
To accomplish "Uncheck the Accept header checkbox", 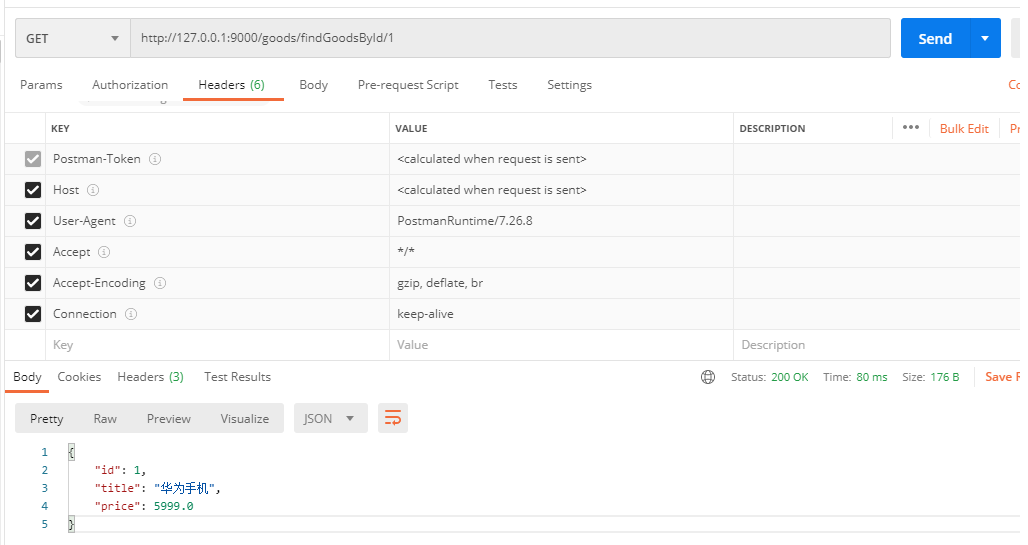I will coord(33,252).
